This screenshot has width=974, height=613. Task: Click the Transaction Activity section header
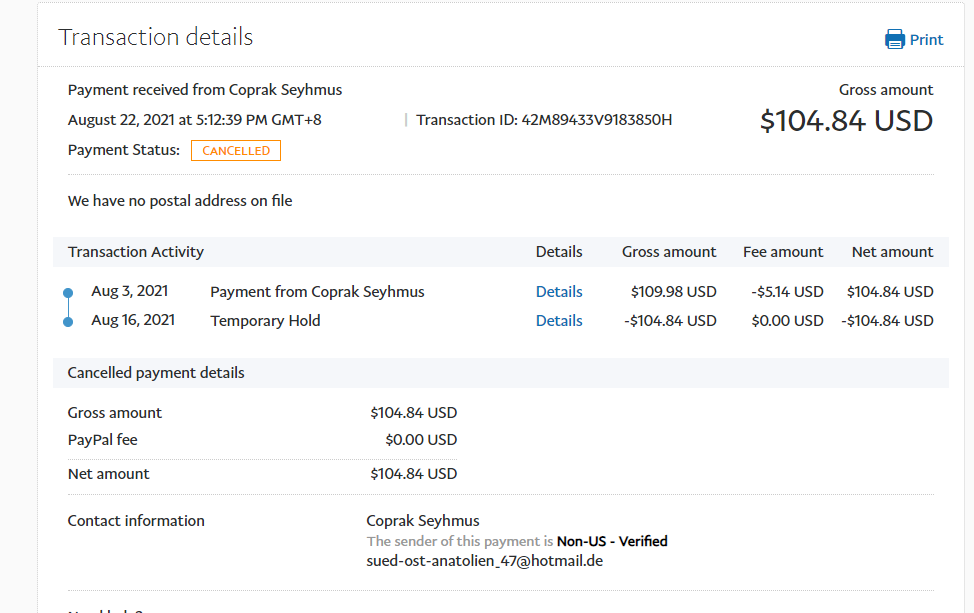tap(136, 252)
